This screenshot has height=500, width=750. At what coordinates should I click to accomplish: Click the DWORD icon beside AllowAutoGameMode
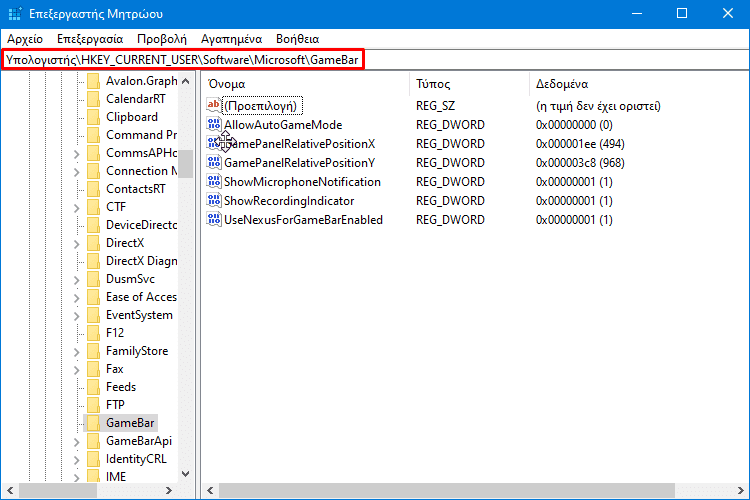pos(213,124)
